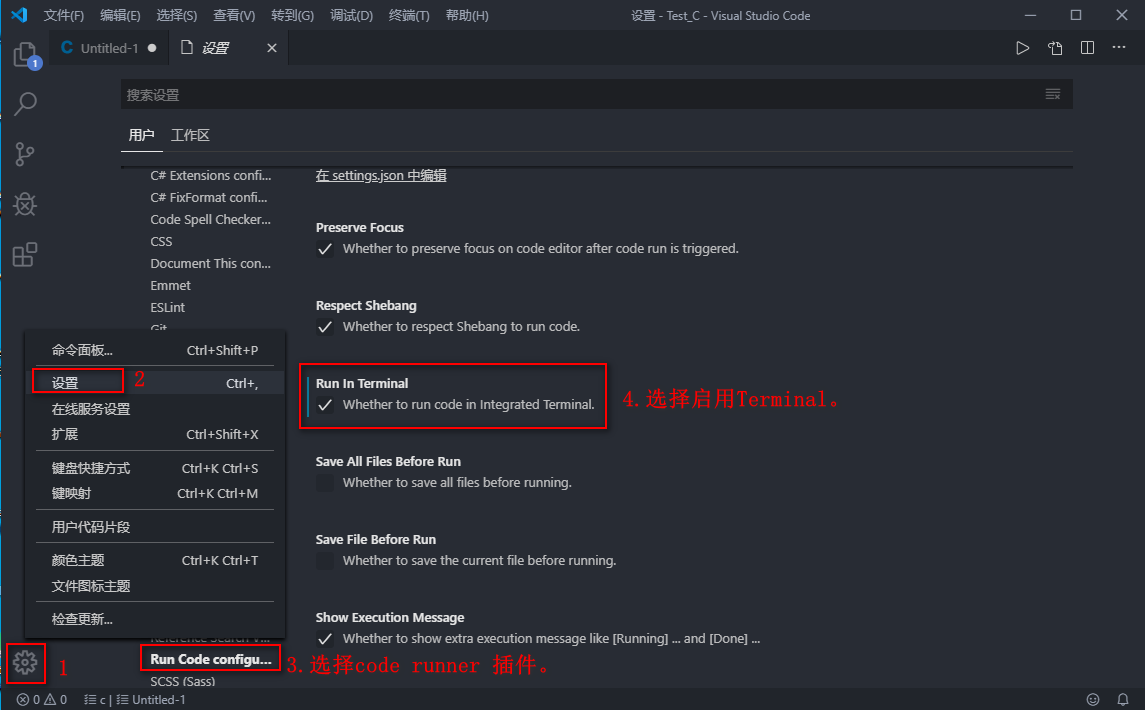Split the editor into two columns
Image resolution: width=1145 pixels, height=710 pixels.
click(1087, 46)
